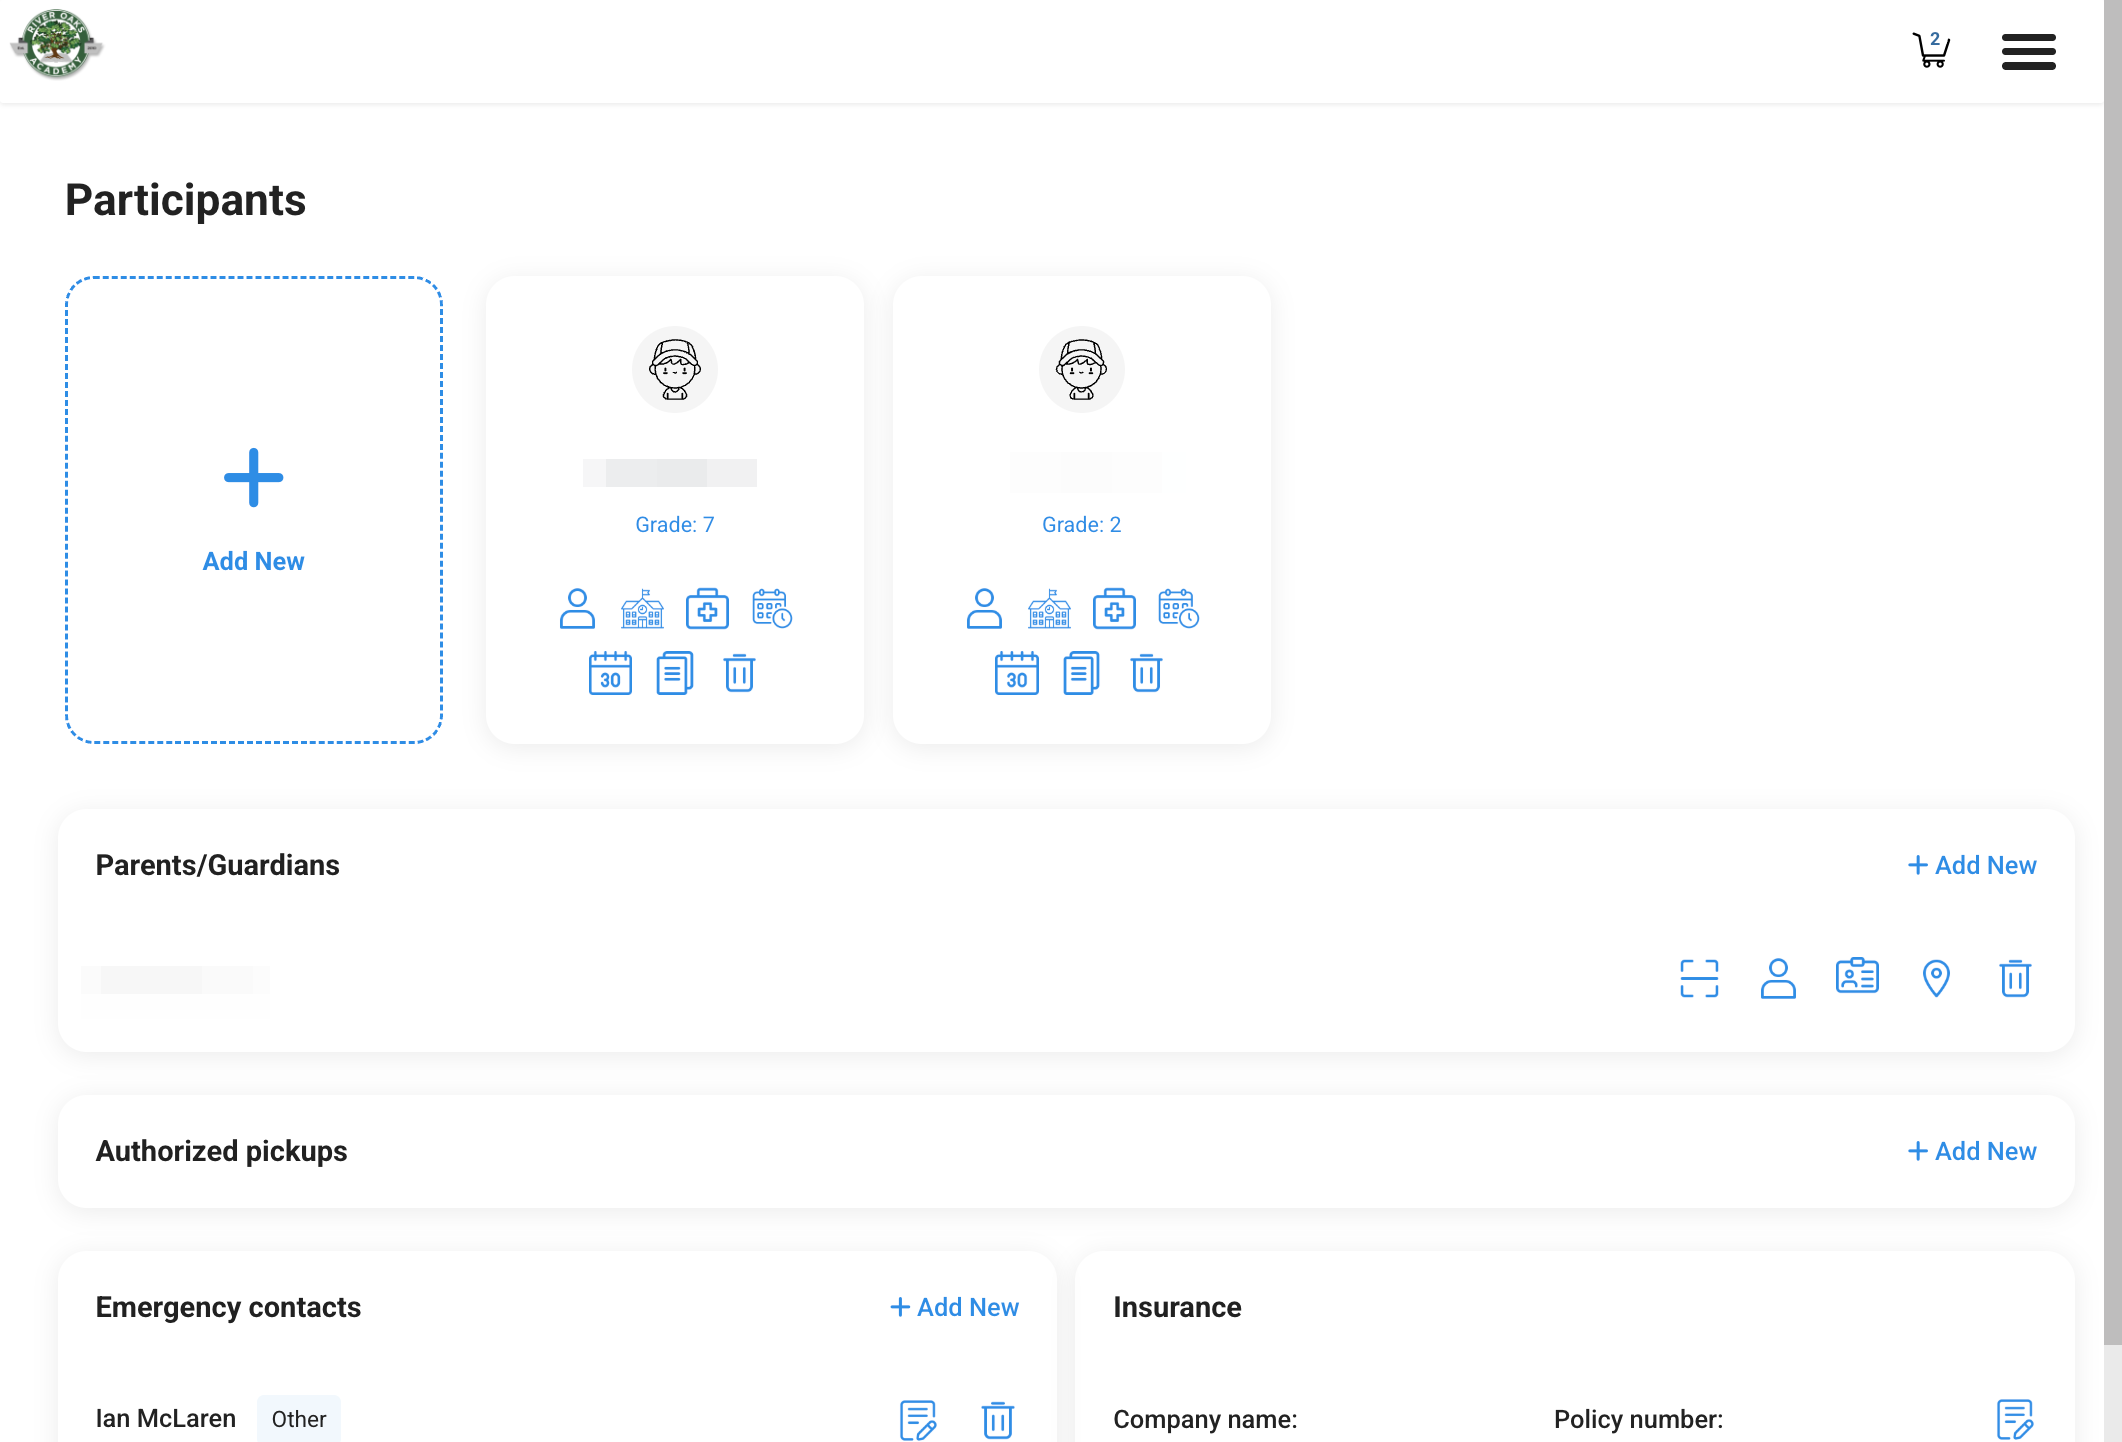Click the Company name label
This screenshot has width=2122, height=1442.
point(1205,1419)
